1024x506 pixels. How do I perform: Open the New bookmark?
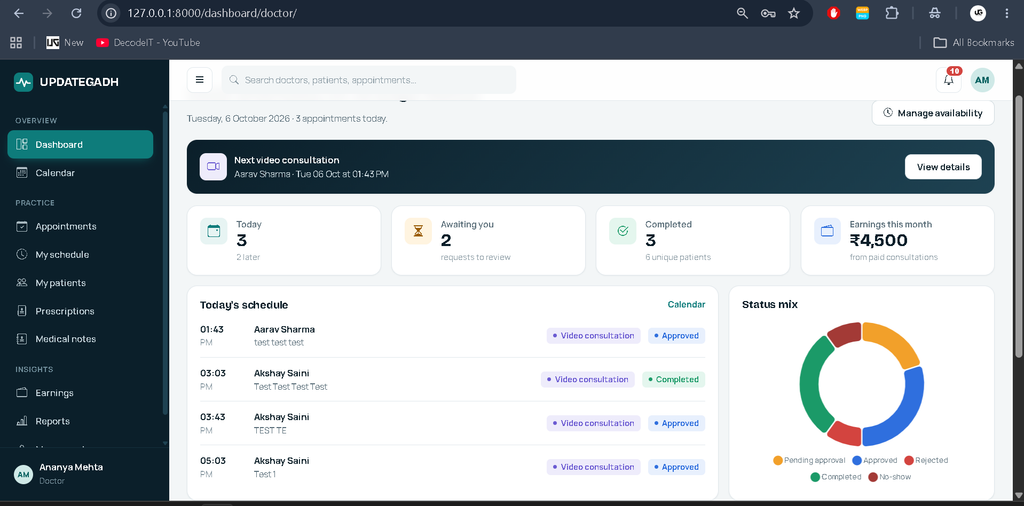65,42
